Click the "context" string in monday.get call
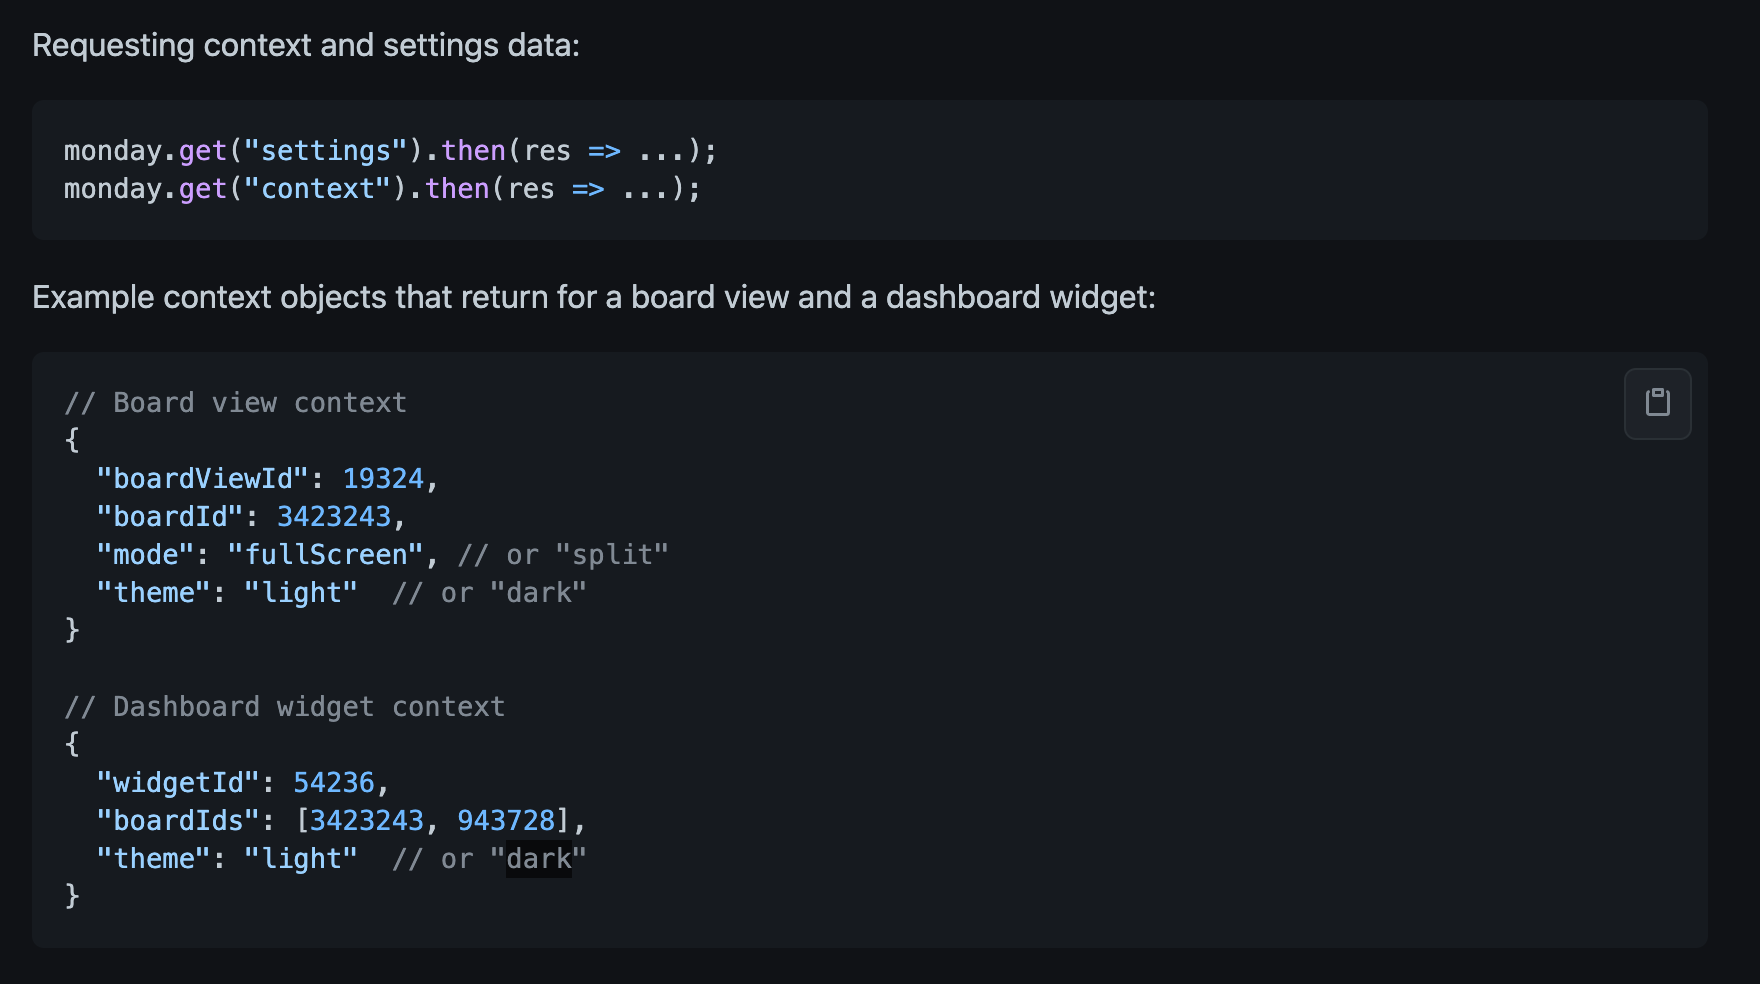This screenshot has height=984, width=1760. point(318,189)
